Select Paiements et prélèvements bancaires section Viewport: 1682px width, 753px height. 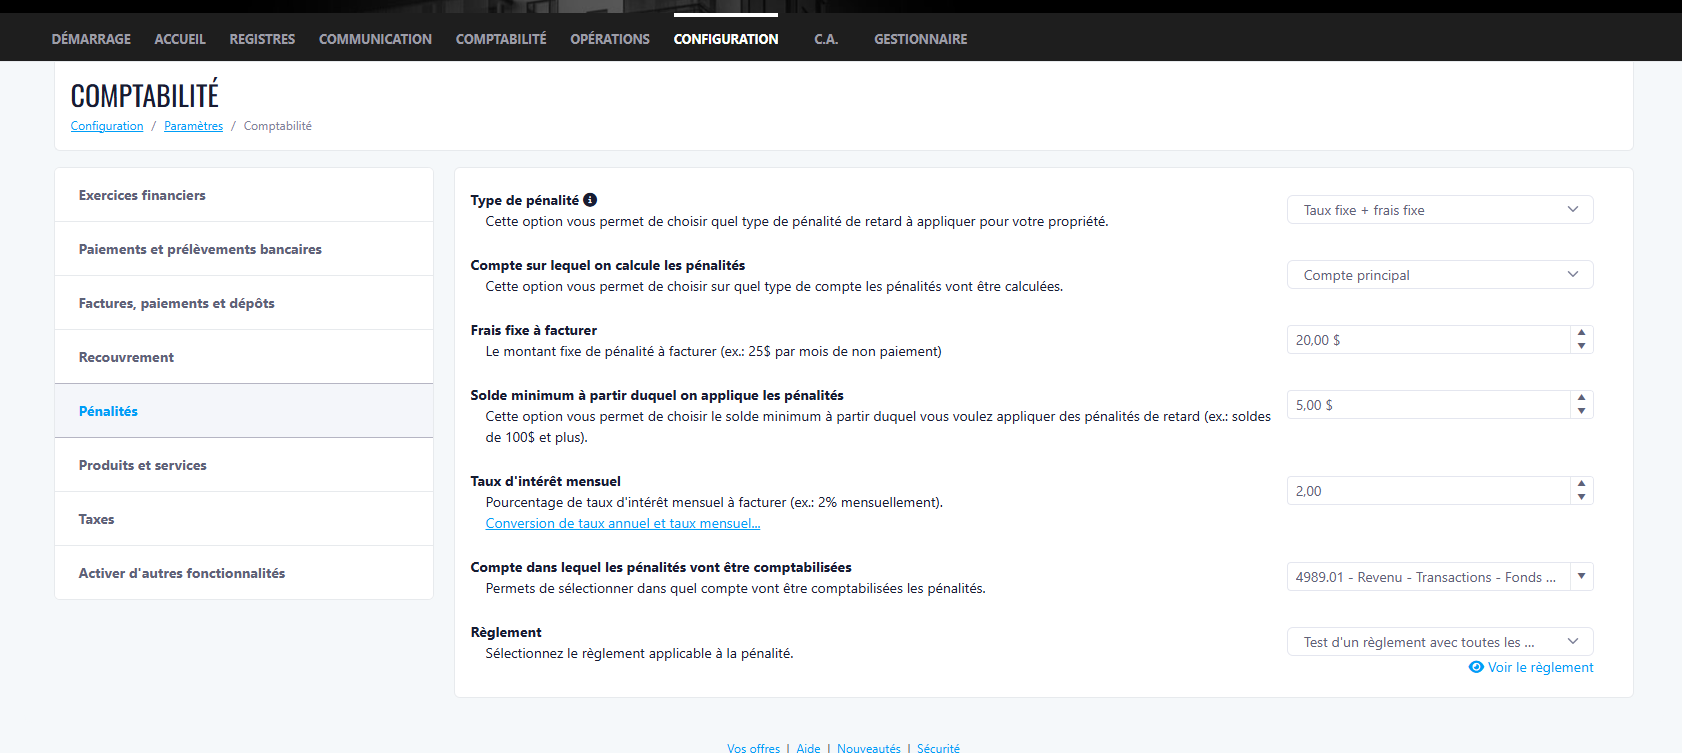tap(244, 249)
